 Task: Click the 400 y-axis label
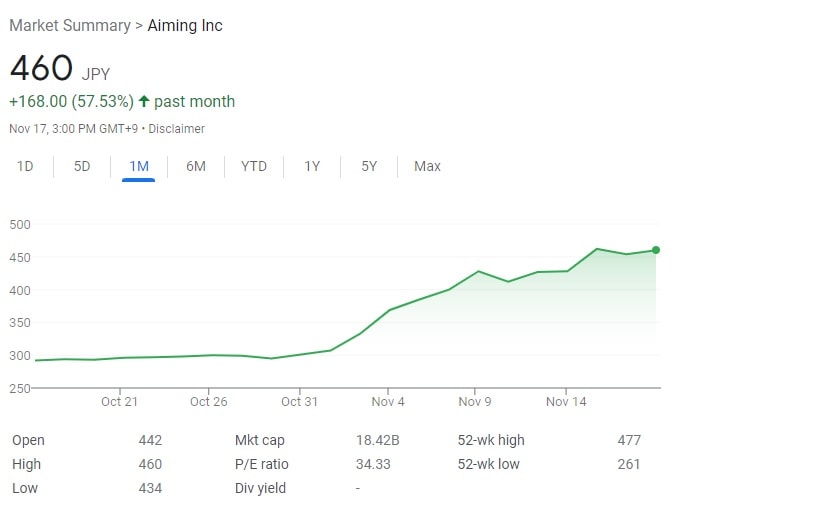click(20, 290)
